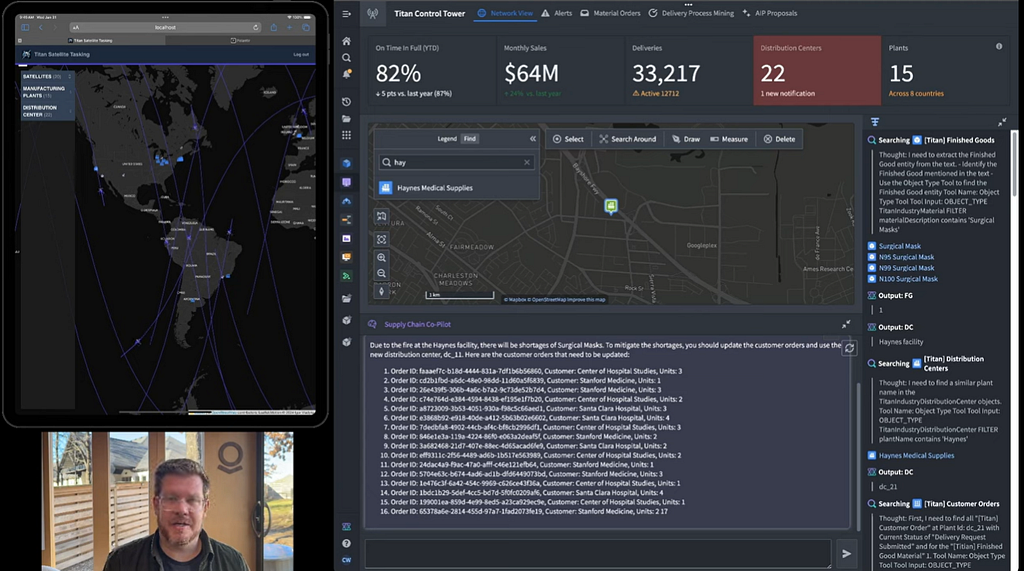Open the home icon in sidebar
This screenshot has height=571, width=1024.
[346, 41]
